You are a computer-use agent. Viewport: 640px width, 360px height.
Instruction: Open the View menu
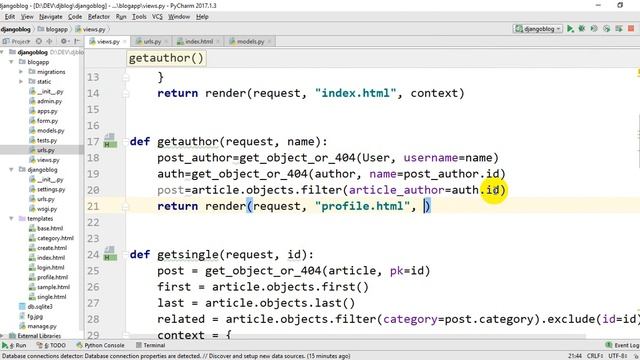[27, 17]
